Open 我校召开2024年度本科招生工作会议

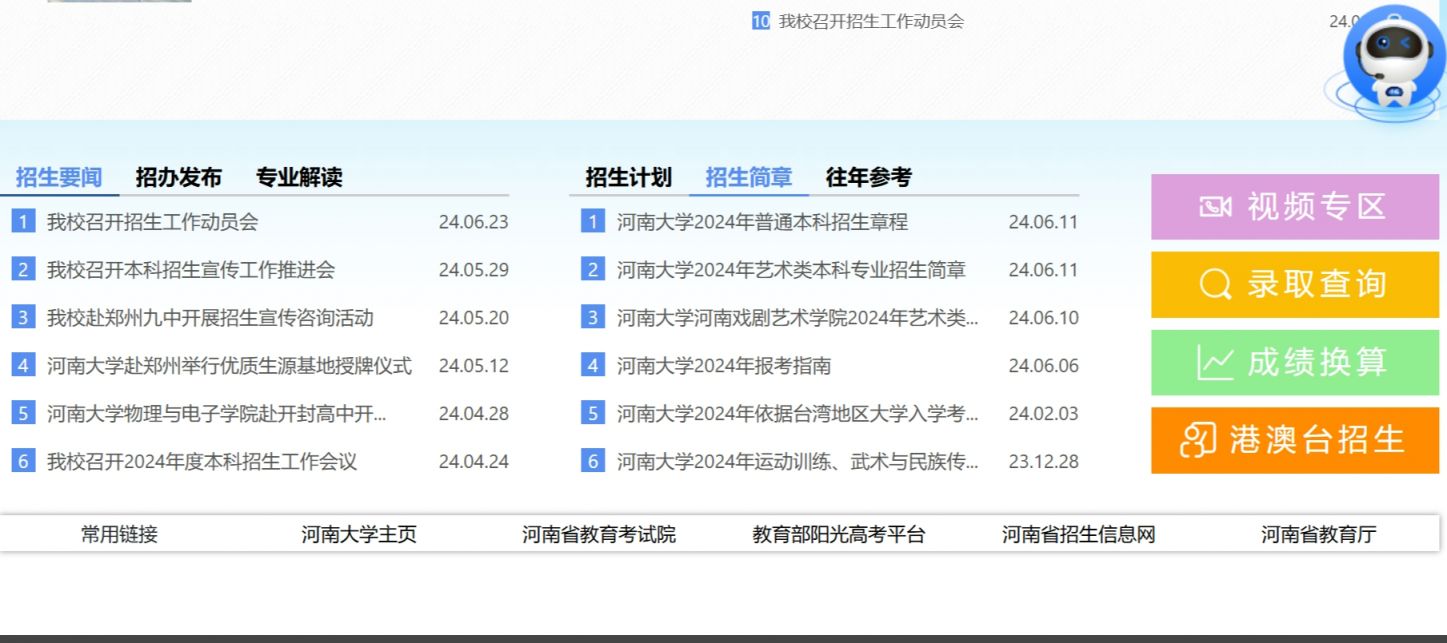click(201, 462)
